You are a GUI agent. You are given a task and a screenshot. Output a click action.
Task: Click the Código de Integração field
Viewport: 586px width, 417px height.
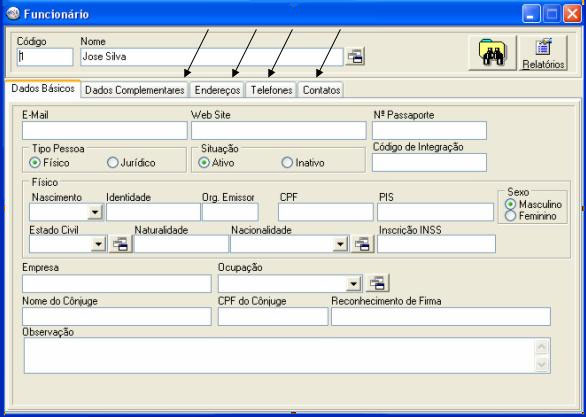click(429, 163)
